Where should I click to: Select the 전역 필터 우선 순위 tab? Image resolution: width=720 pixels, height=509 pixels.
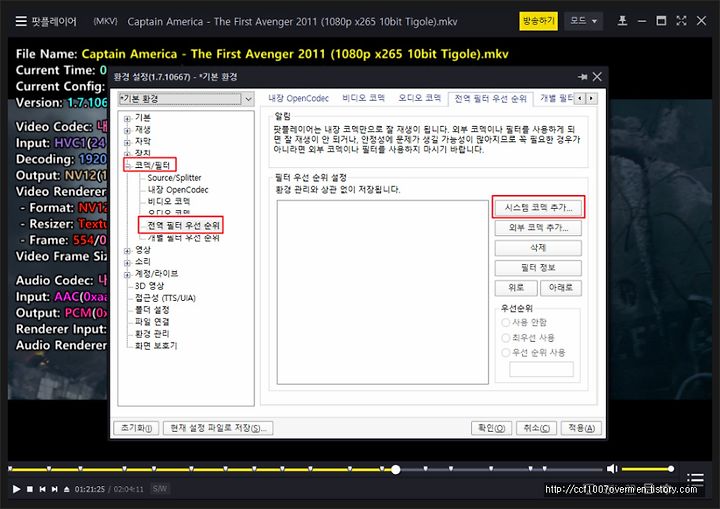(x=490, y=98)
